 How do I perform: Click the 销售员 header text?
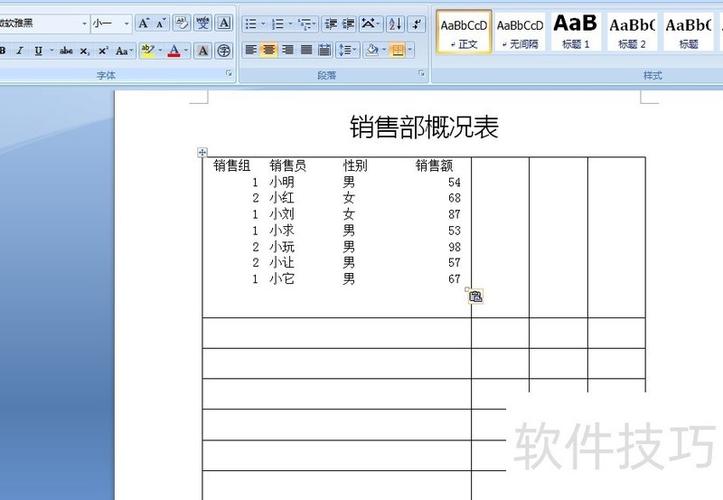(288, 165)
